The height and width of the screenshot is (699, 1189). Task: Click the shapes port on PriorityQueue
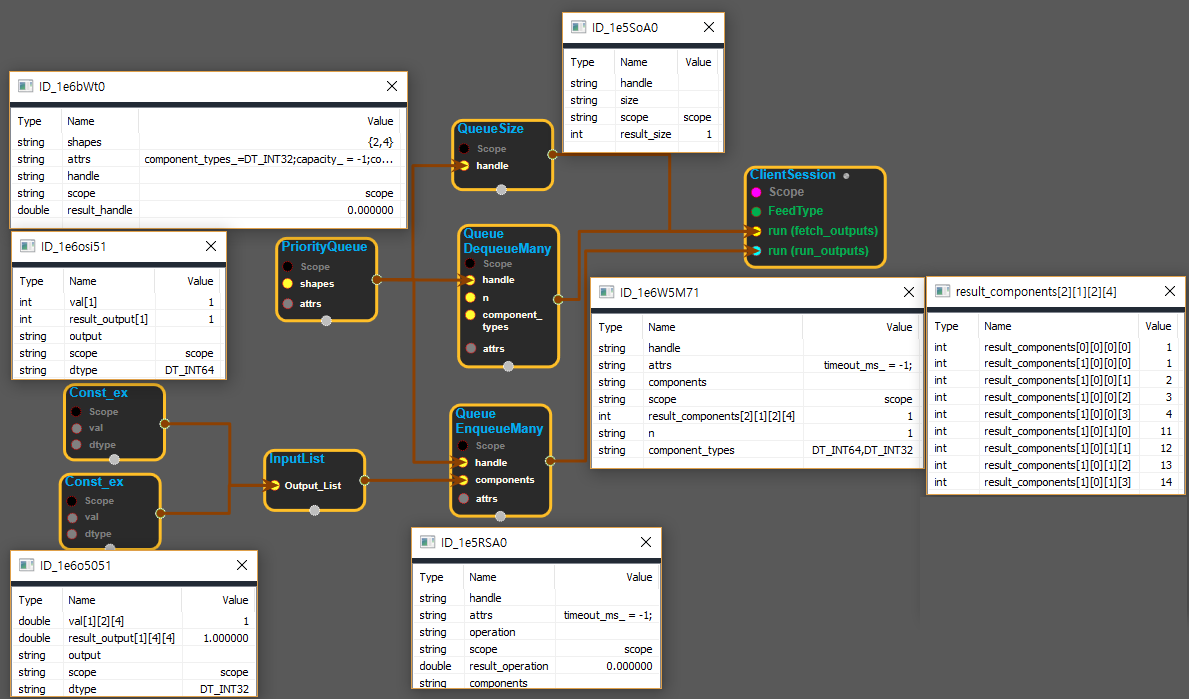coord(288,284)
